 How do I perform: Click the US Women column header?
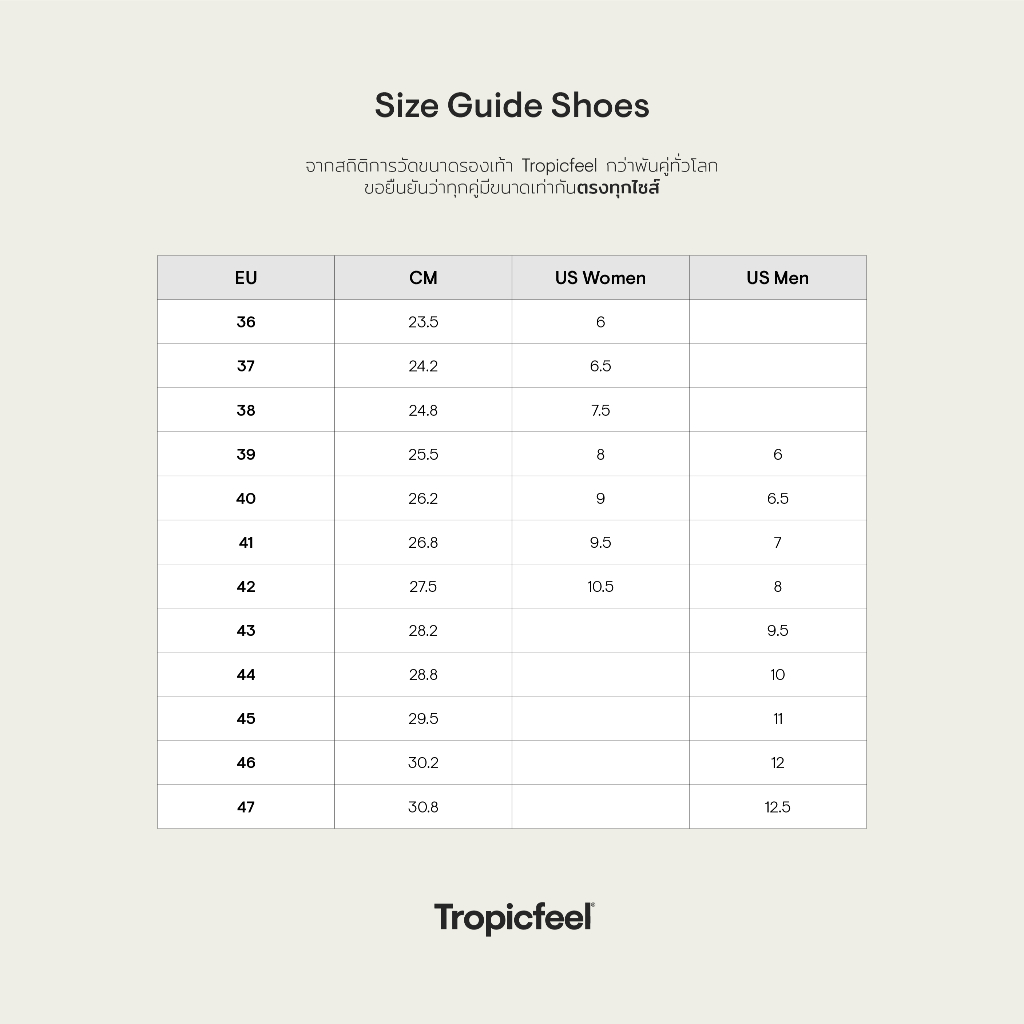coord(600,278)
